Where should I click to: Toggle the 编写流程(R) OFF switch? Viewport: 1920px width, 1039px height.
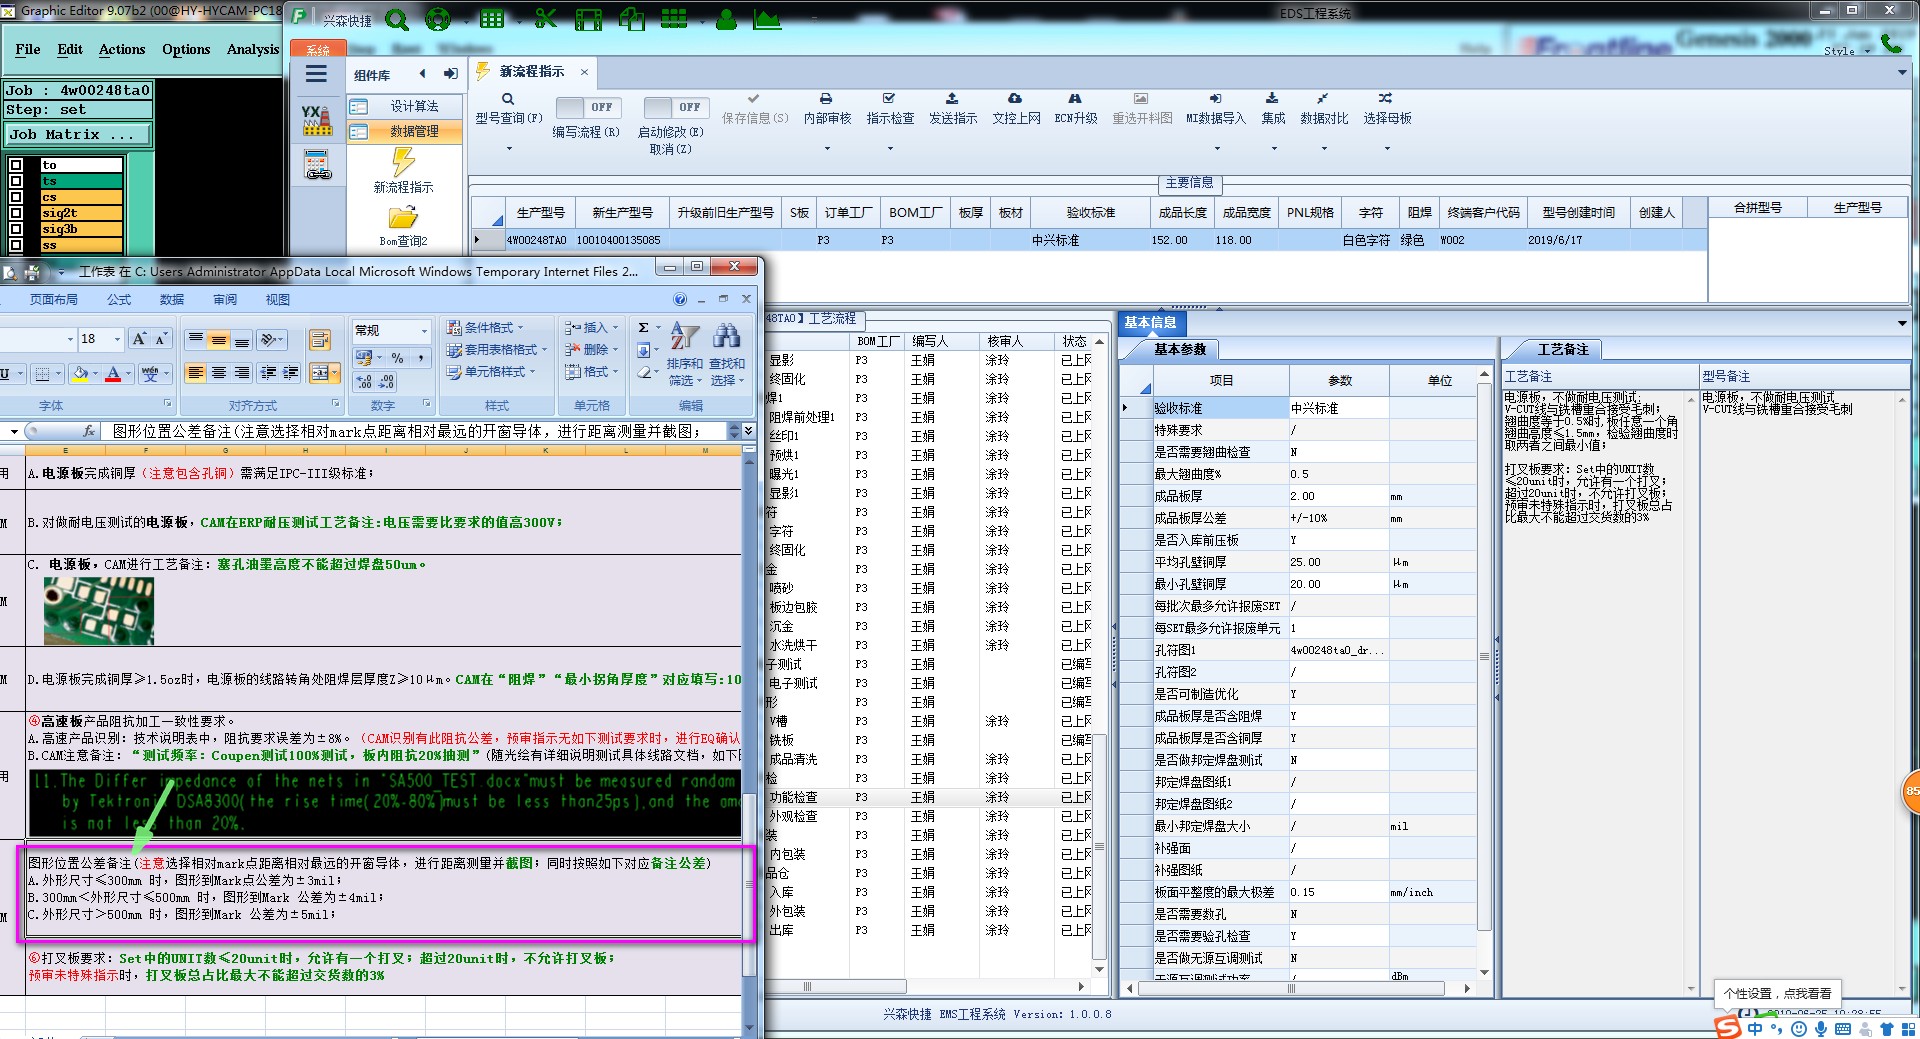pyautogui.click(x=588, y=107)
